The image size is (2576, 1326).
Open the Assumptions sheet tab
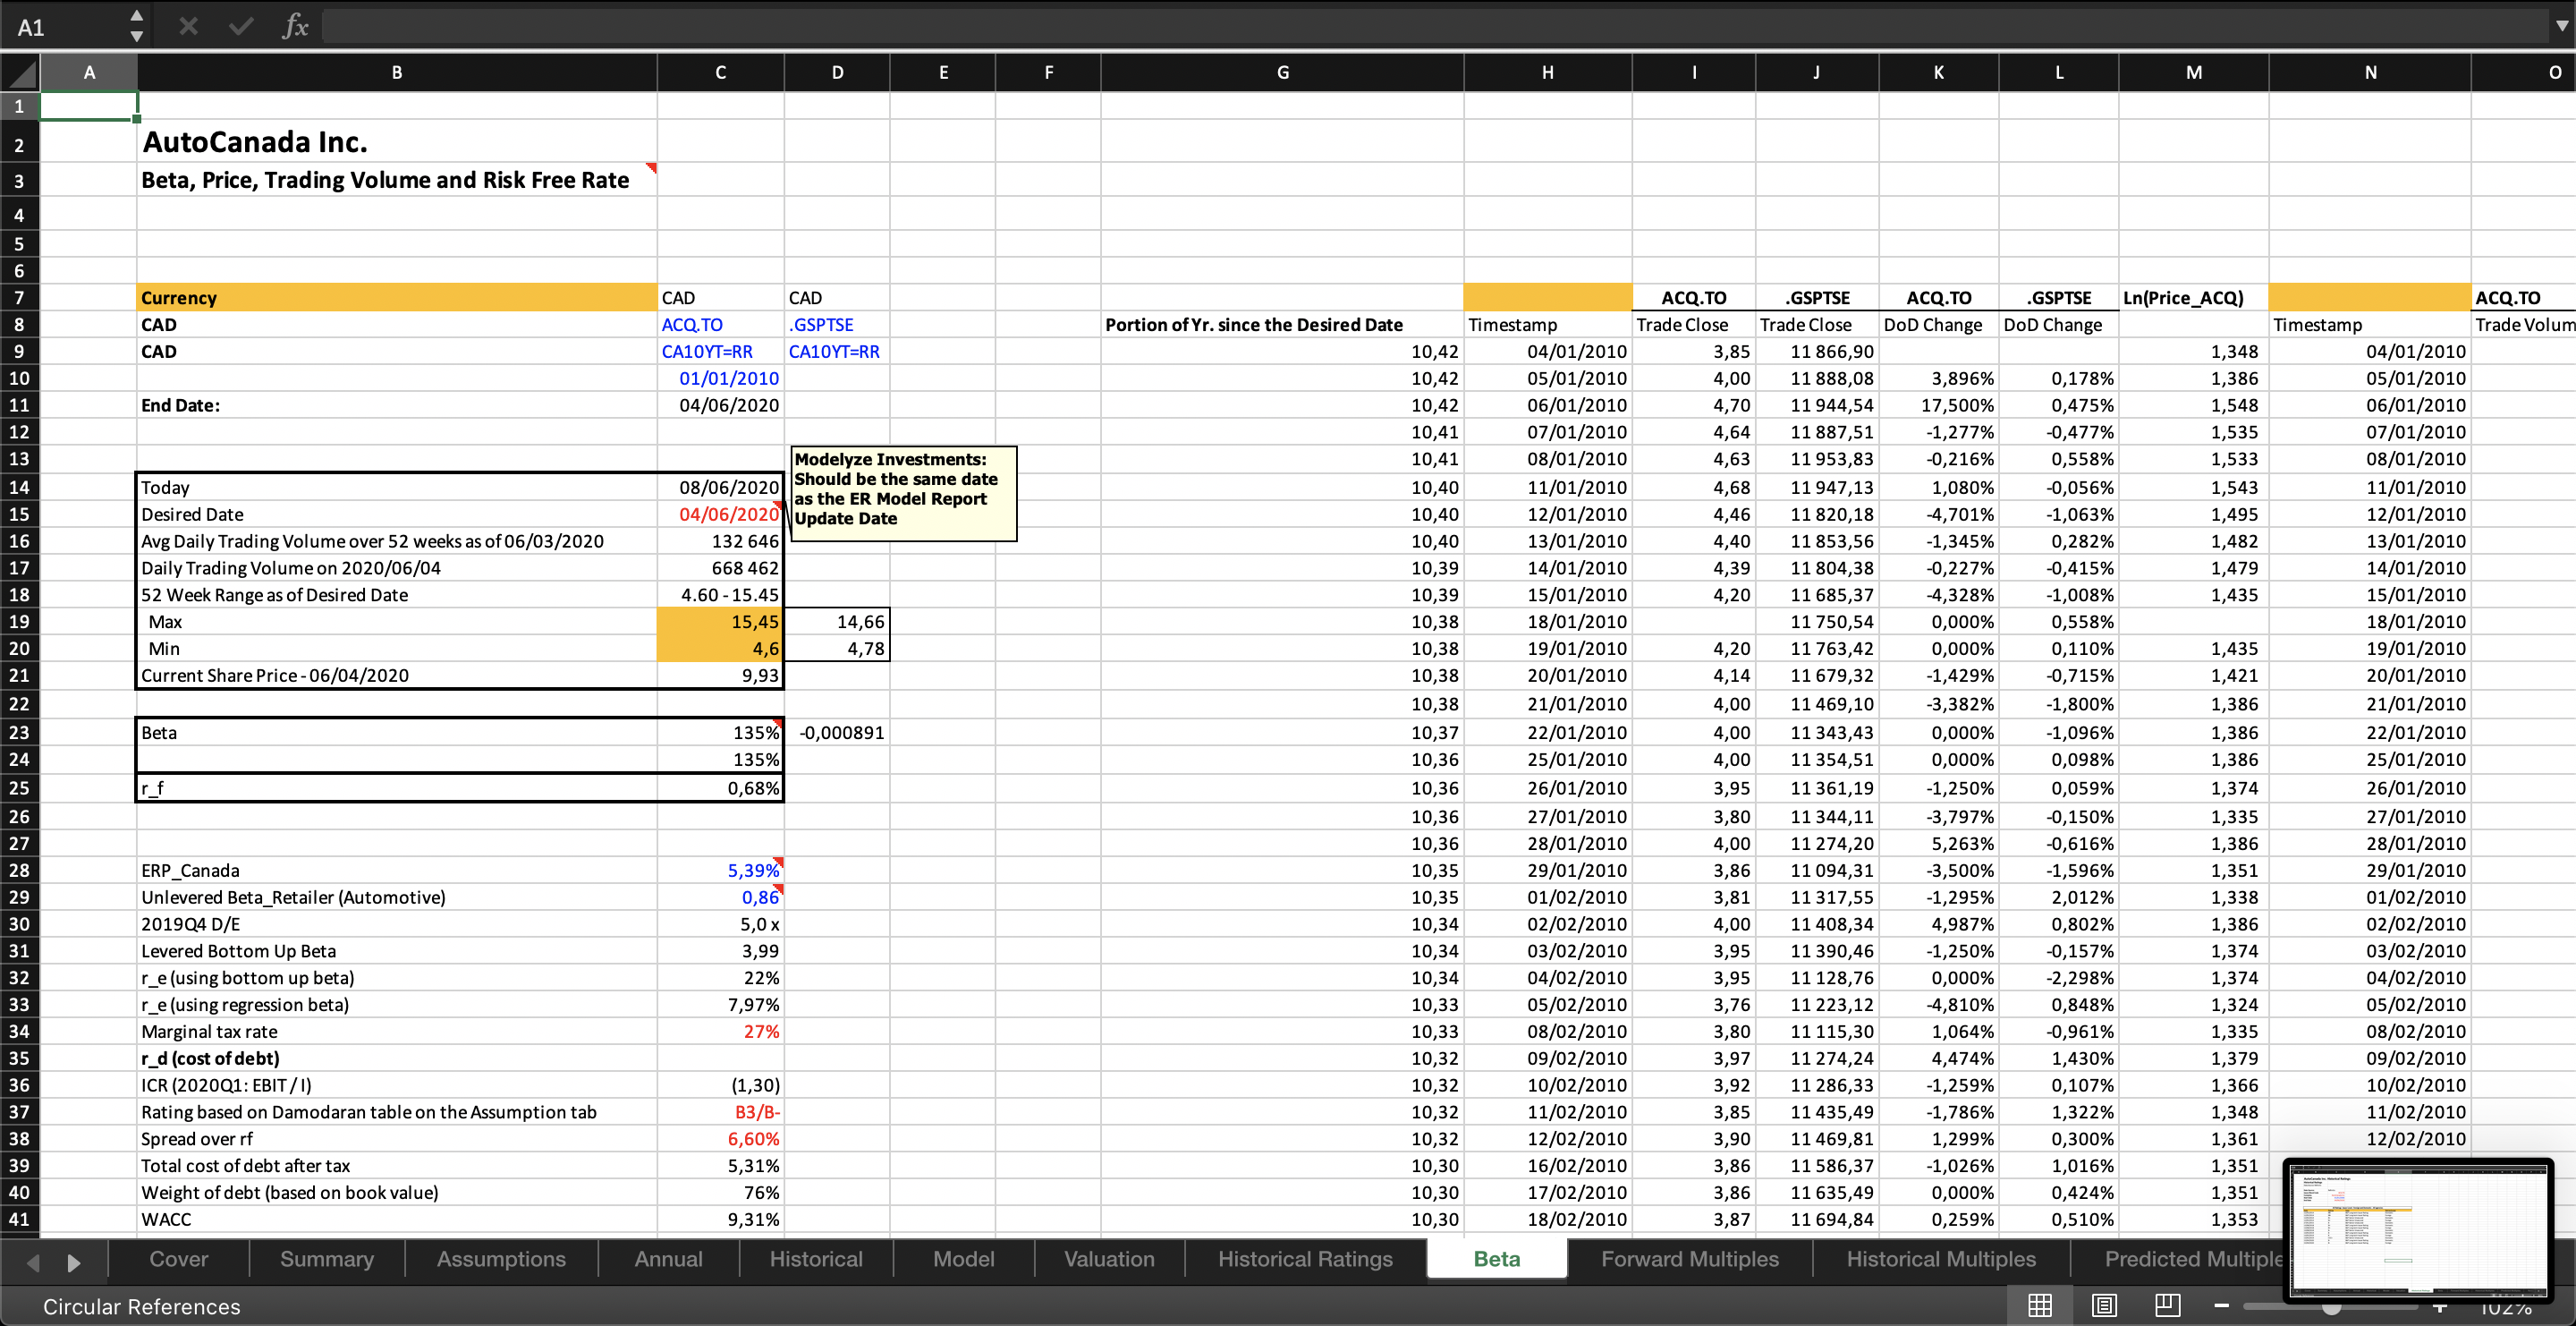[501, 1259]
